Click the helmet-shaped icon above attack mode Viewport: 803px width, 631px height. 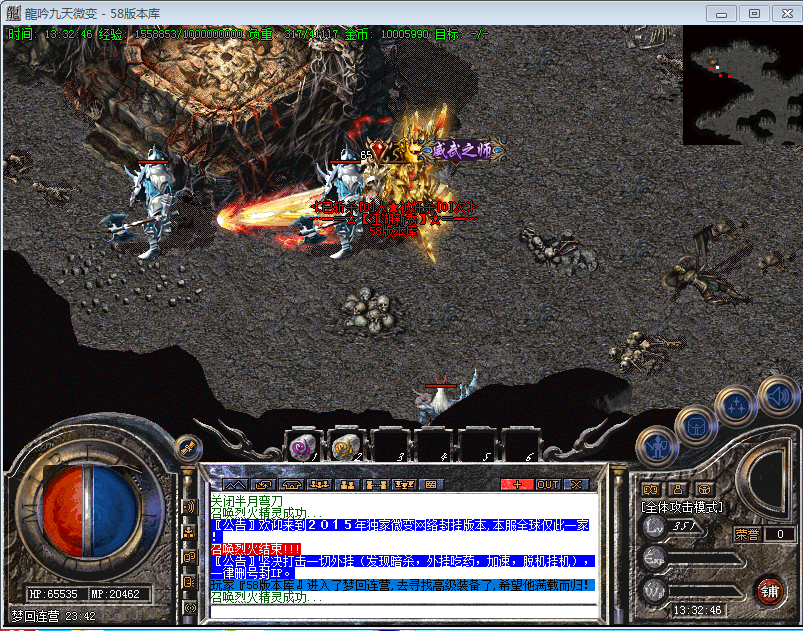(705, 489)
